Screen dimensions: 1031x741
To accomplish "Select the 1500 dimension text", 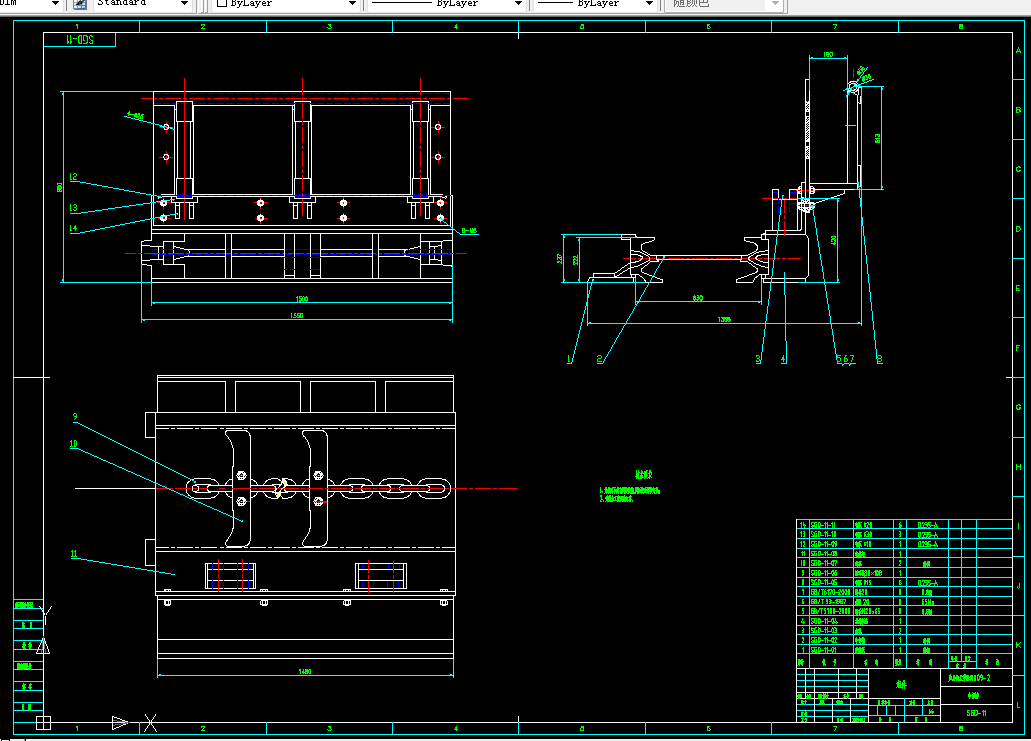I will point(302,299).
